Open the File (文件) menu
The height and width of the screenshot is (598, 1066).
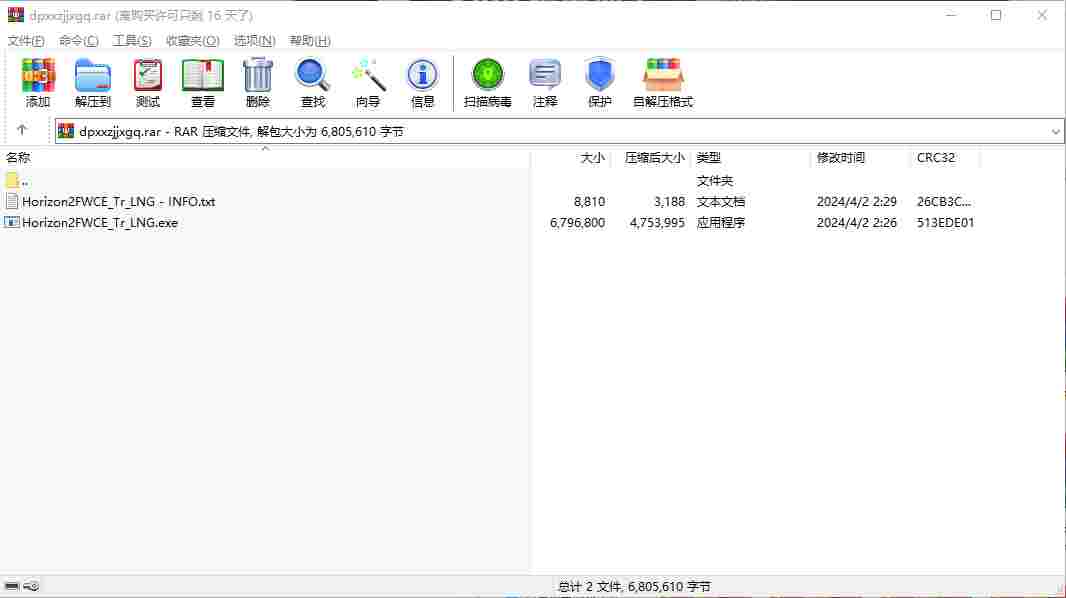pos(26,41)
